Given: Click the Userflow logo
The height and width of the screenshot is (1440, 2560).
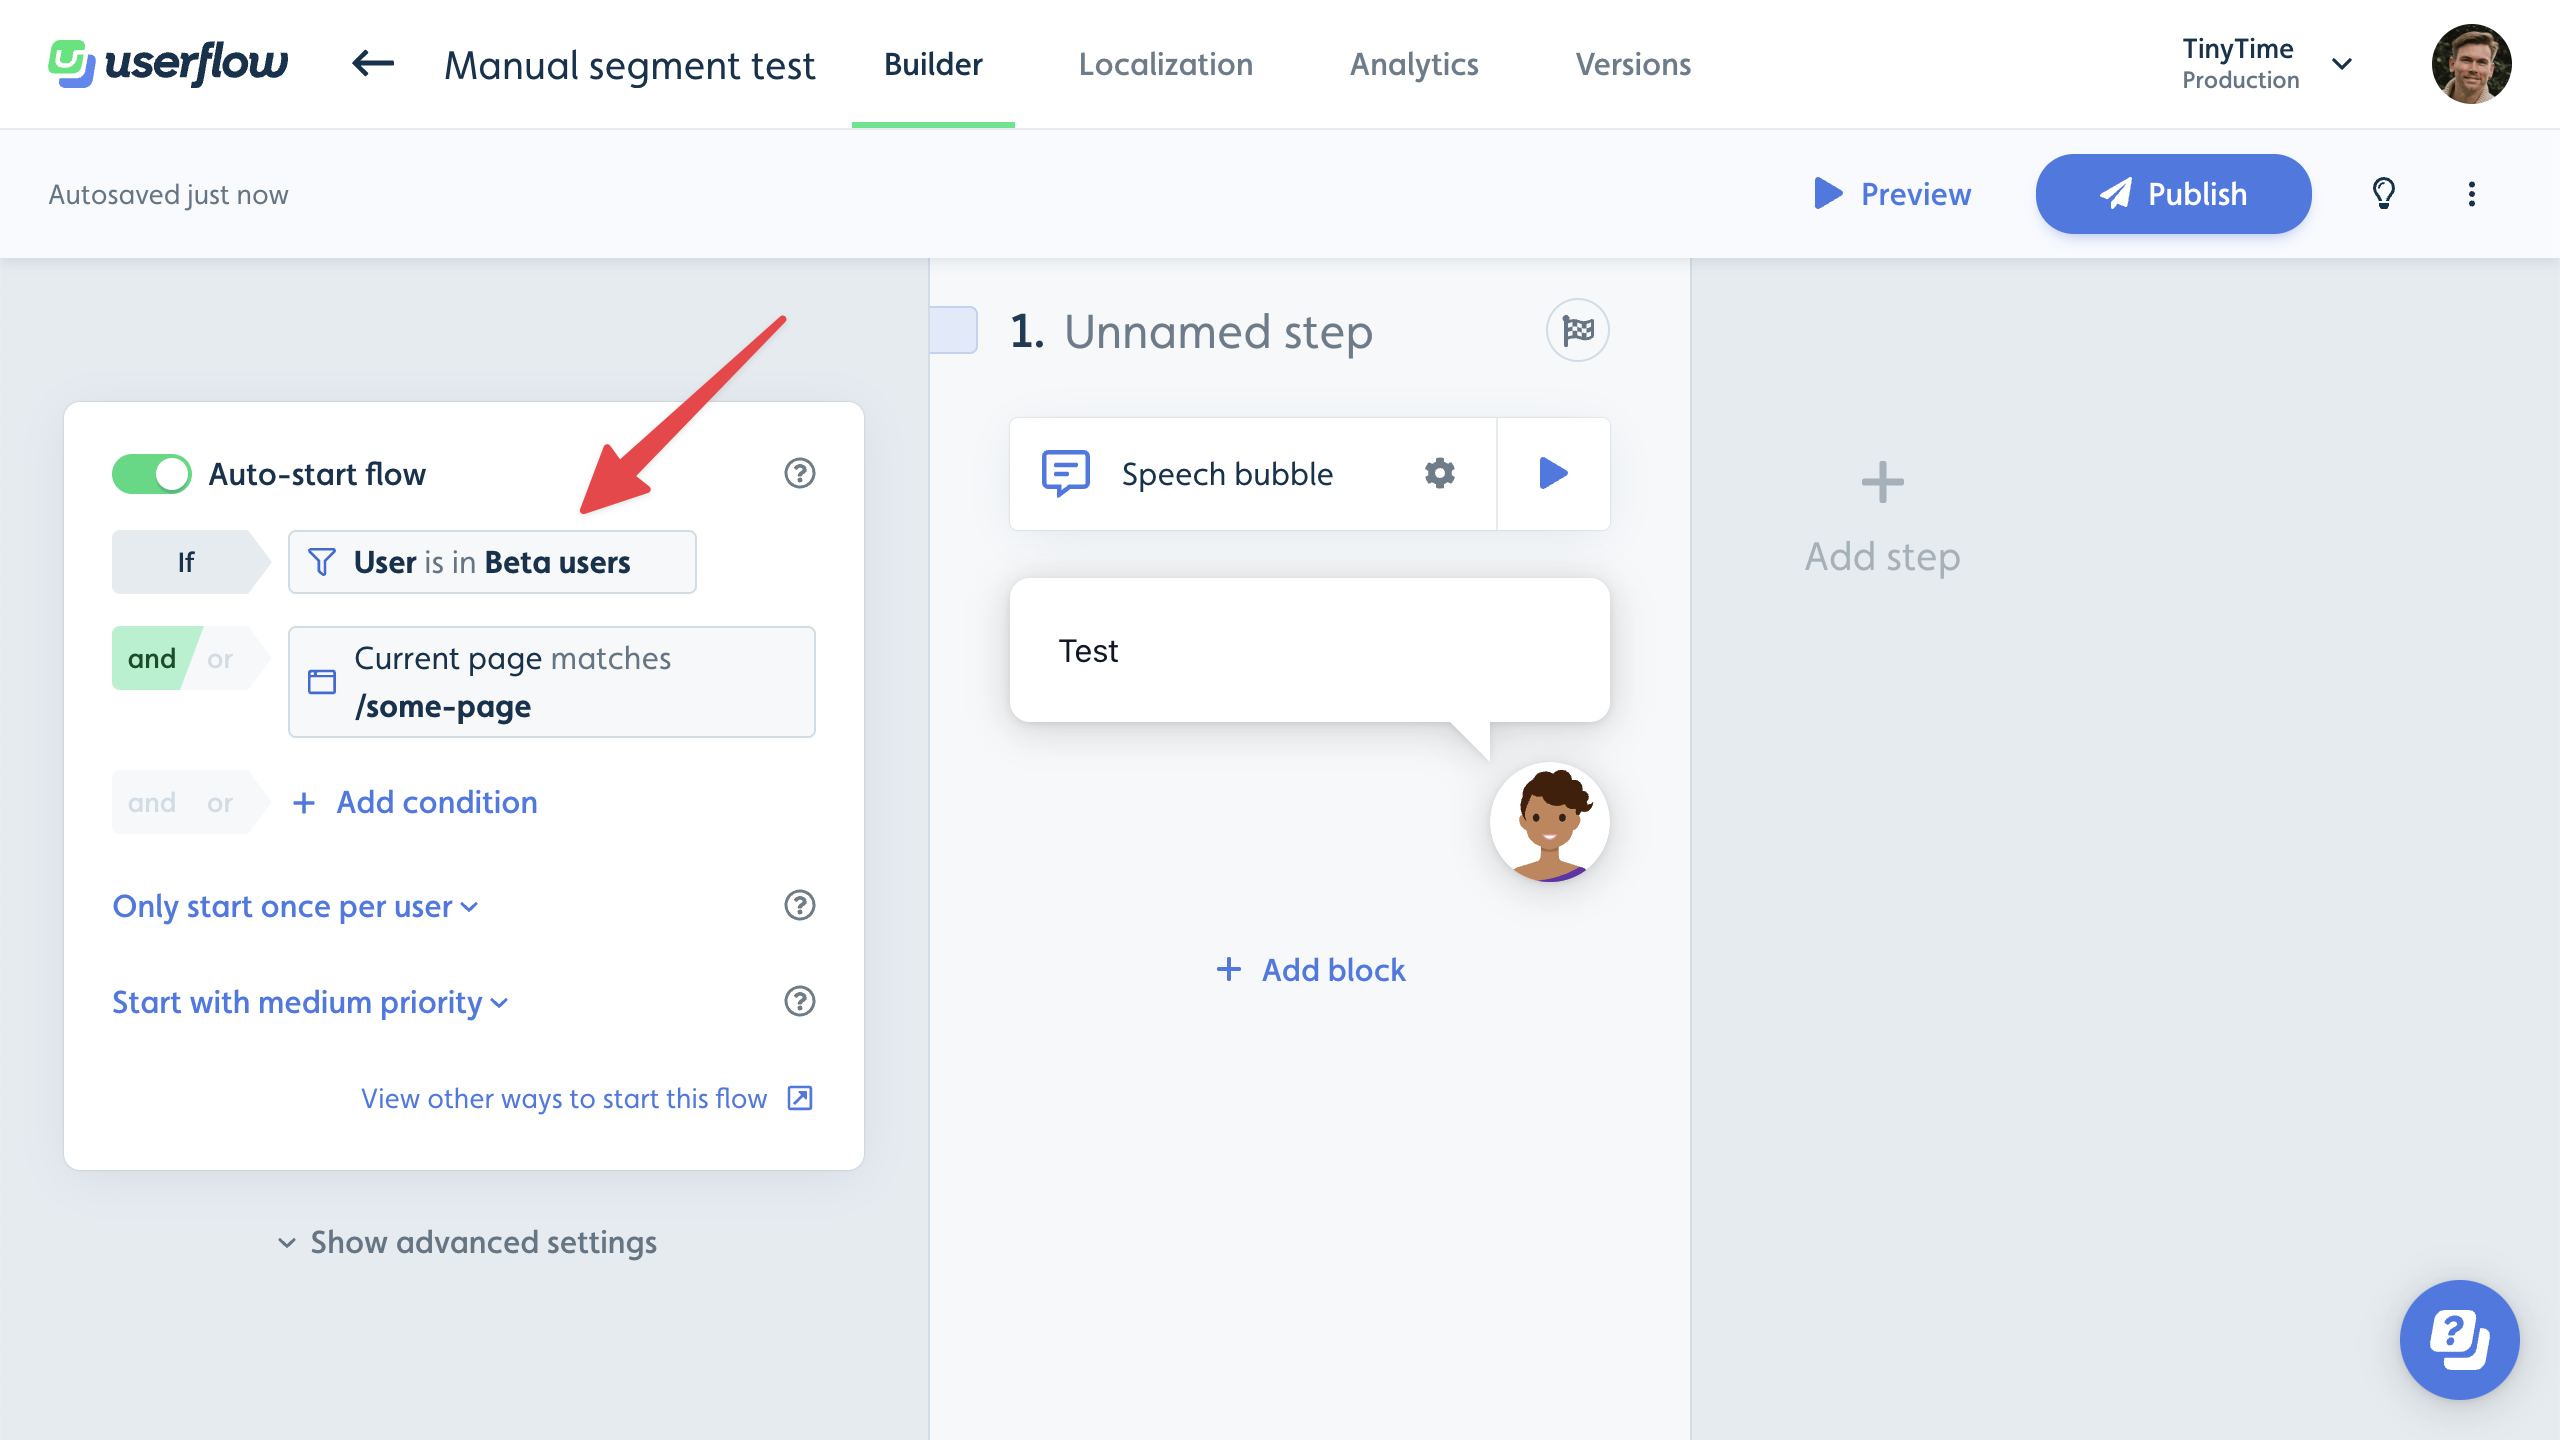Looking at the screenshot, I should pyautogui.click(x=168, y=64).
